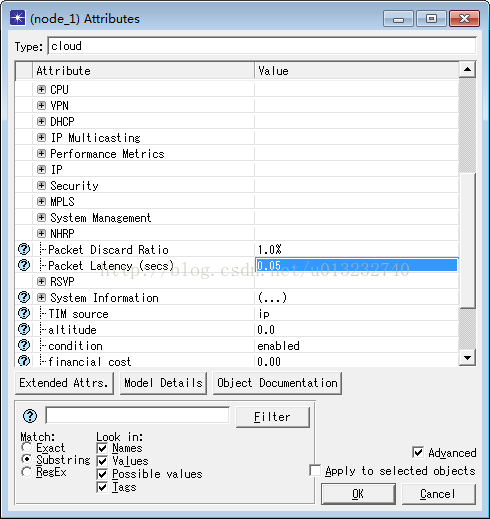Toggle the Values look-in checkbox
Screen dimensions: 490x519
(102, 461)
